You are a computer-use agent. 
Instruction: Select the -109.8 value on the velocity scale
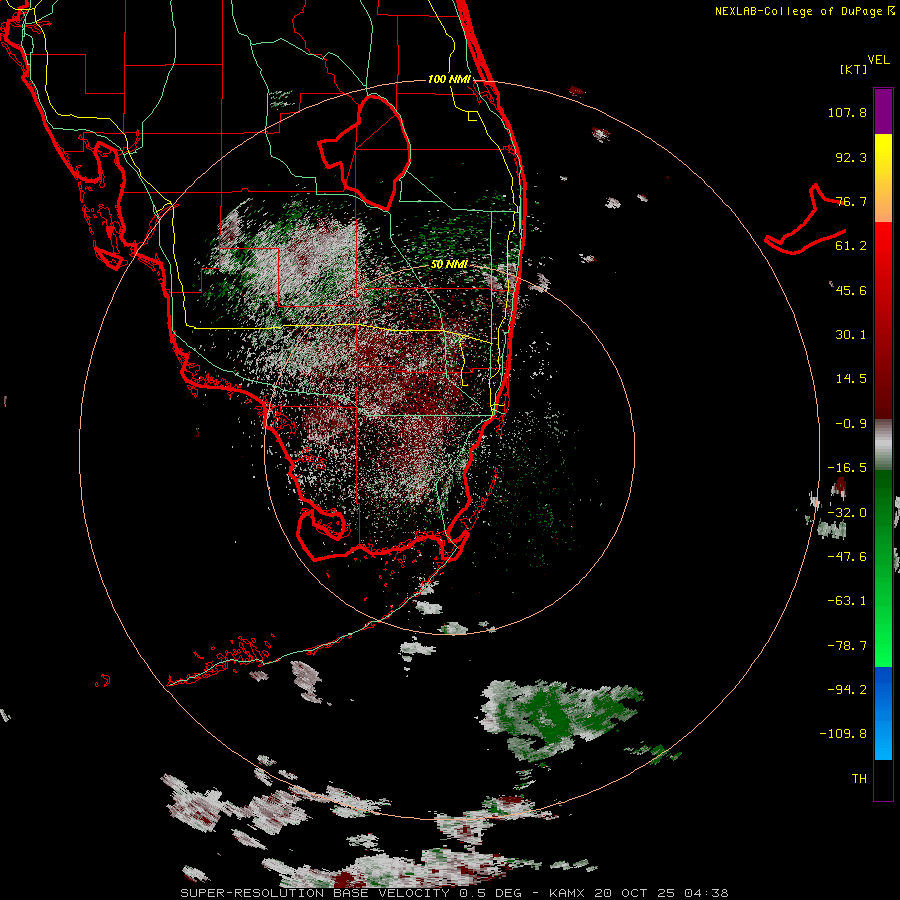tap(843, 734)
